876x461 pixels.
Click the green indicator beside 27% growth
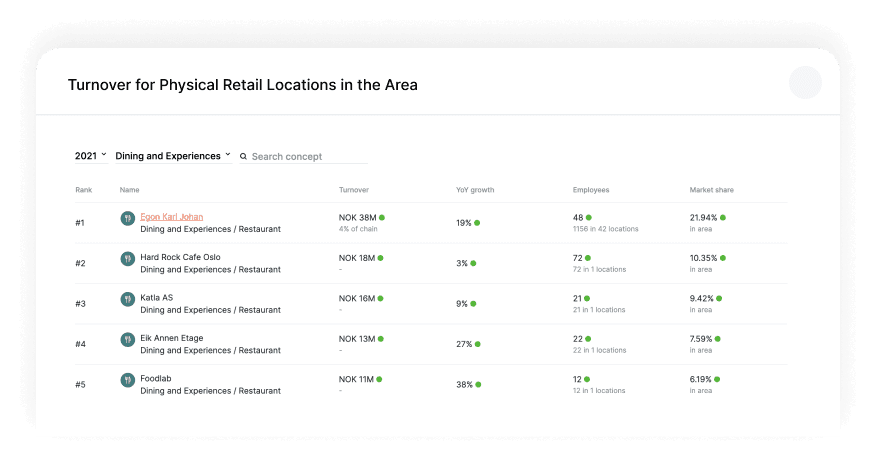click(x=478, y=344)
